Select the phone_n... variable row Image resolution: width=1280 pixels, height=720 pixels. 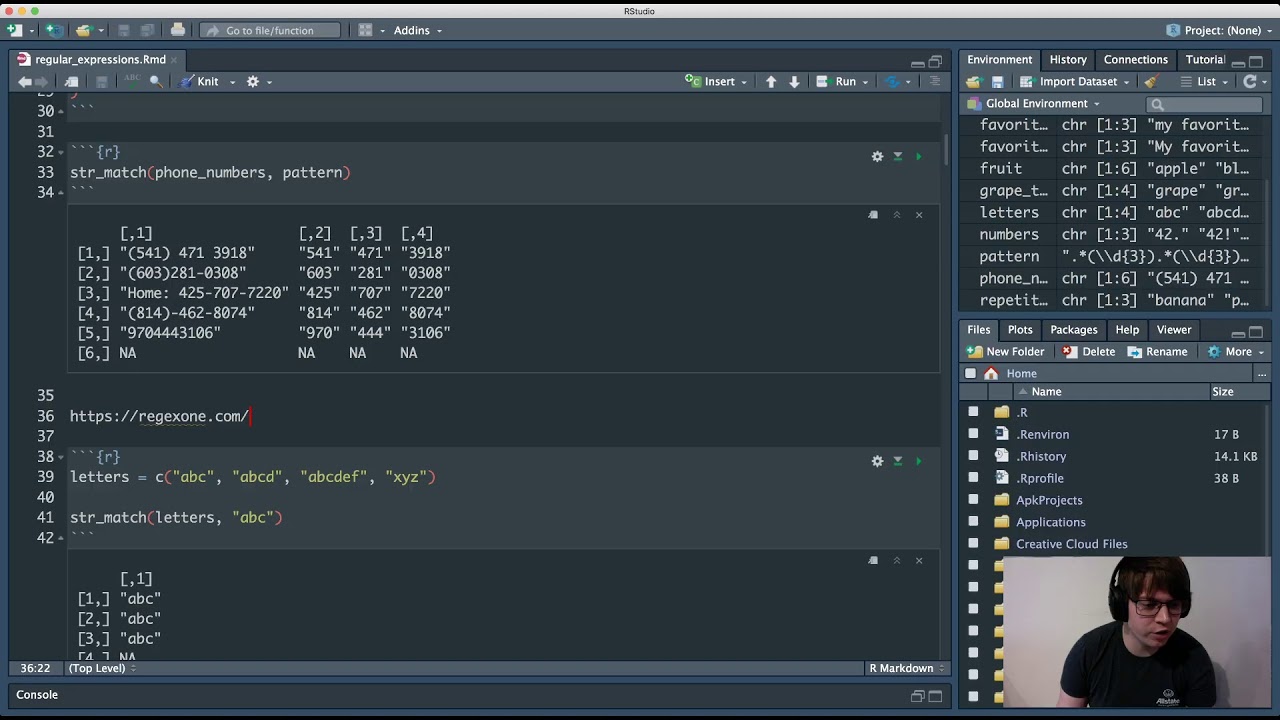pyautogui.click(x=1112, y=278)
